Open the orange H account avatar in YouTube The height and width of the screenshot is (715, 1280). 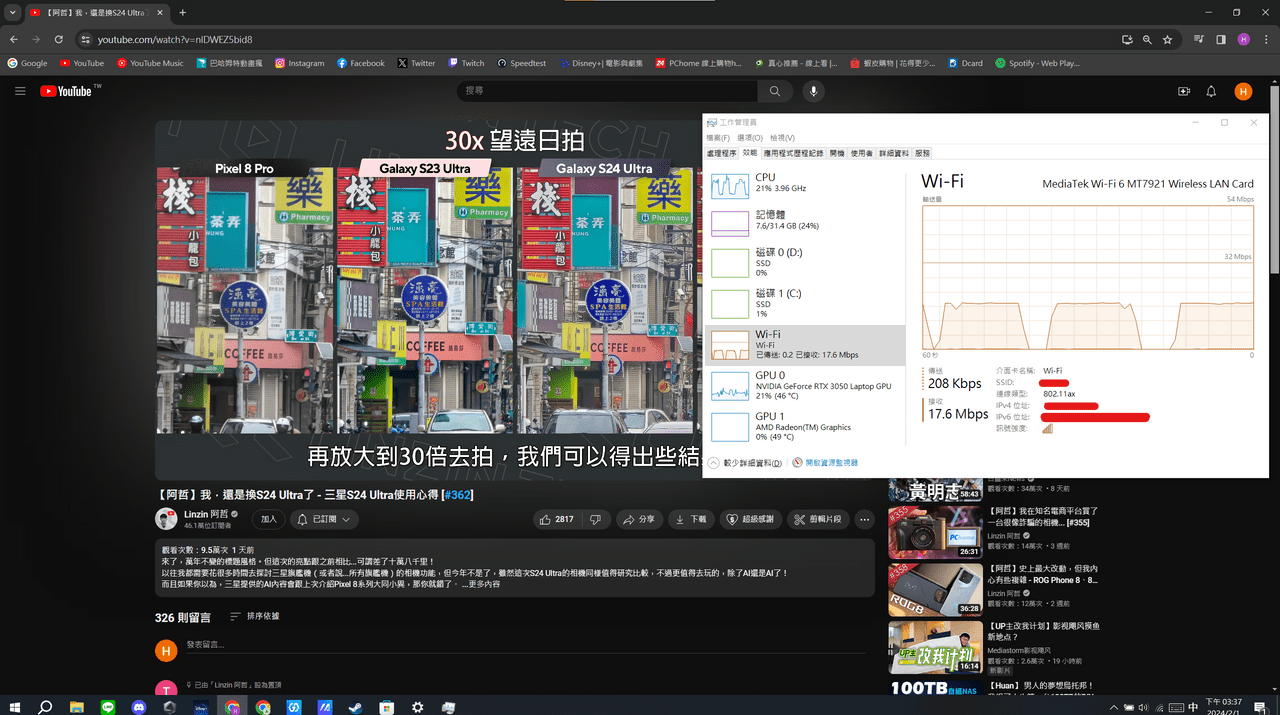click(1243, 91)
